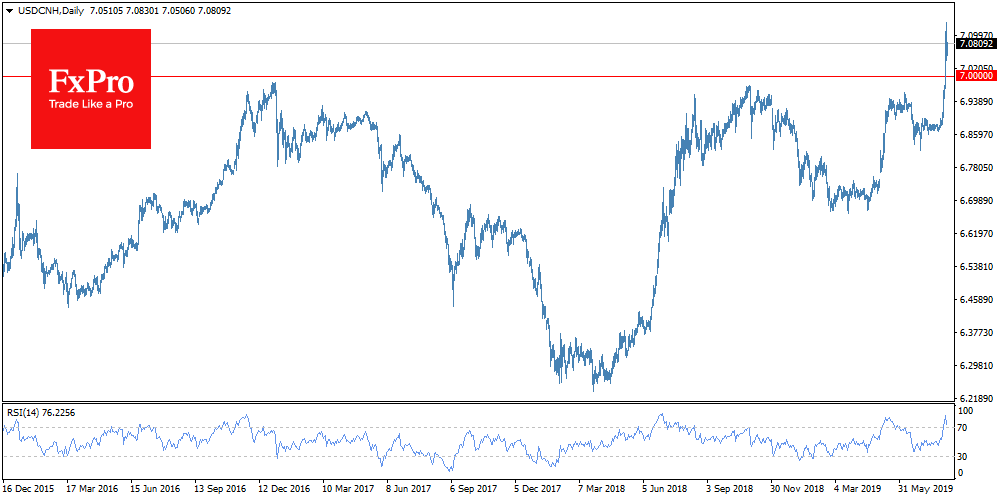Click the 6.21890 price axis label
The height and width of the screenshot is (500, 1000).
976,398
